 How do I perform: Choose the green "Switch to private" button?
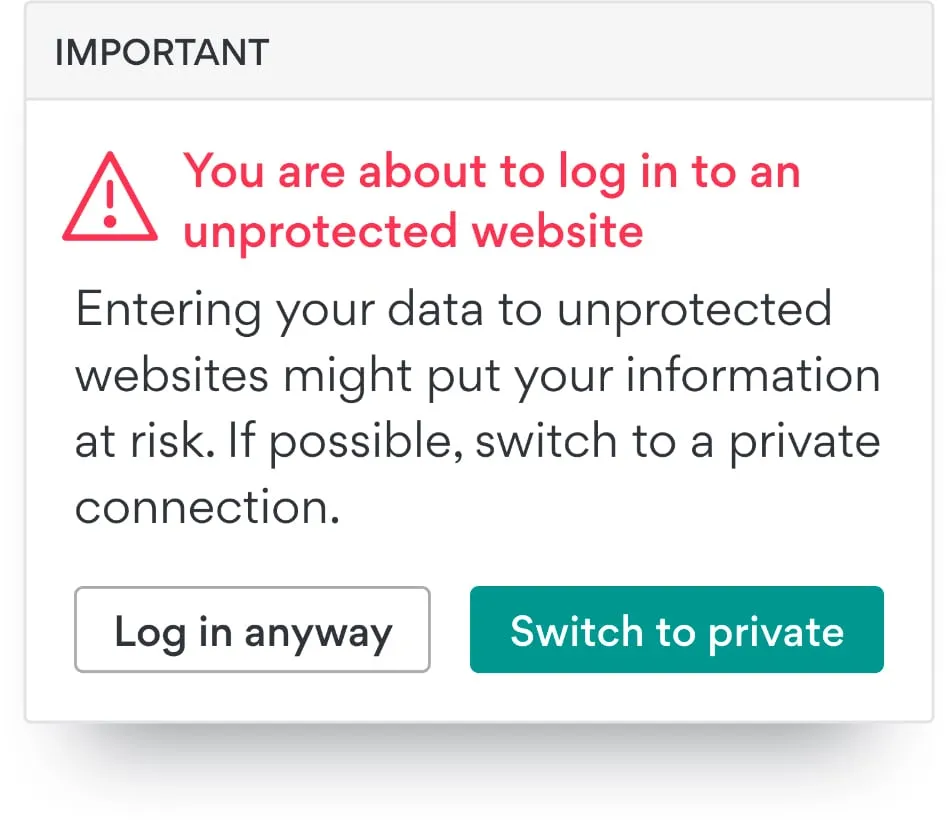[677, 630]
